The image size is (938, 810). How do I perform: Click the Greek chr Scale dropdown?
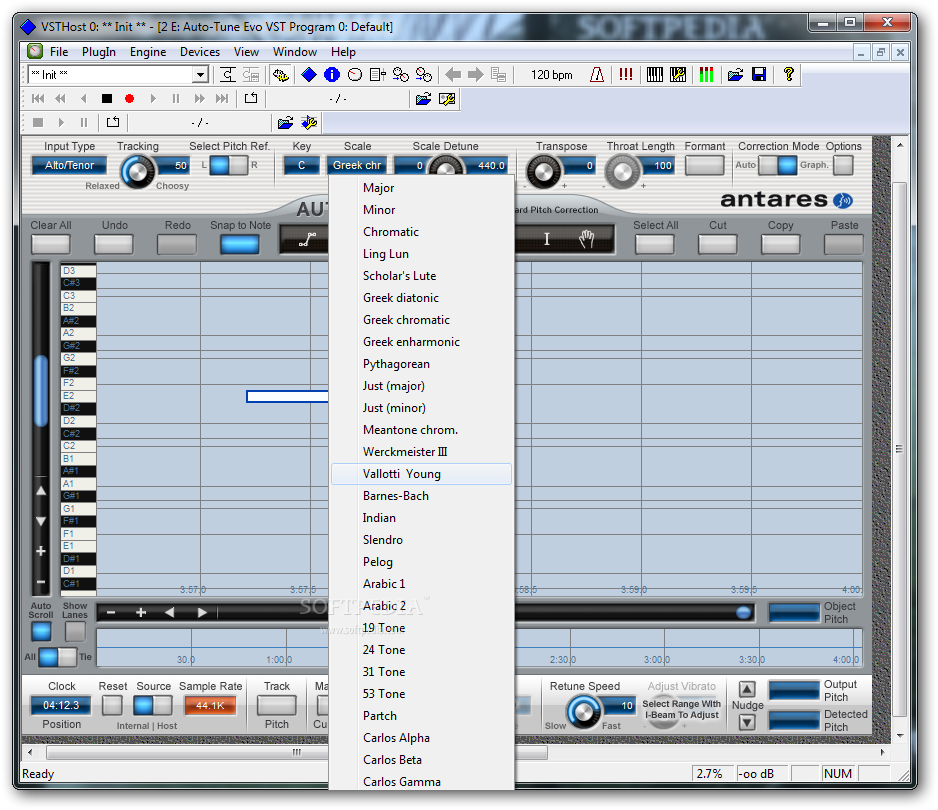(357, 165)
